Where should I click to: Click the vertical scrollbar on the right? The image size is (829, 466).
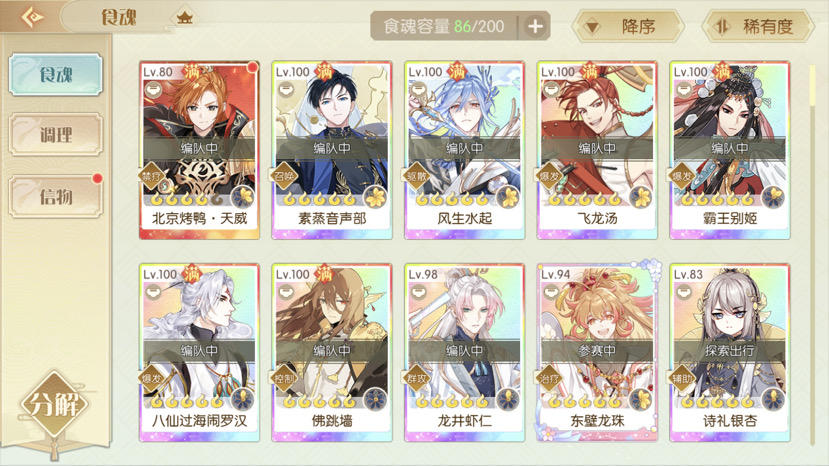[x=813, y=254]
